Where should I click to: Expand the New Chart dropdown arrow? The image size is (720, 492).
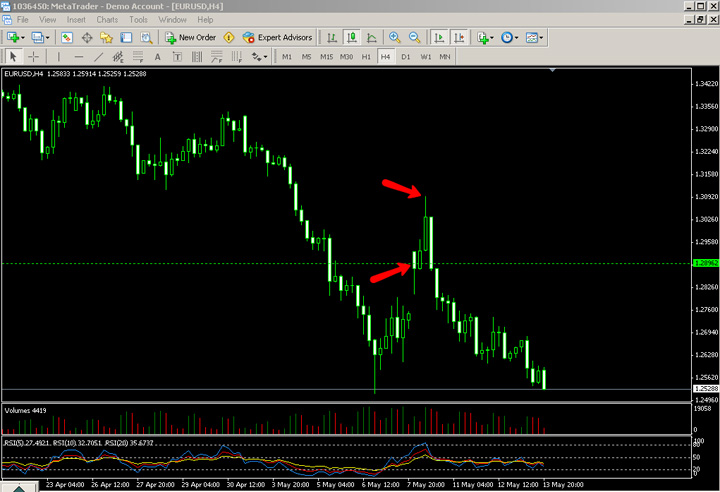tap(23, 38)
